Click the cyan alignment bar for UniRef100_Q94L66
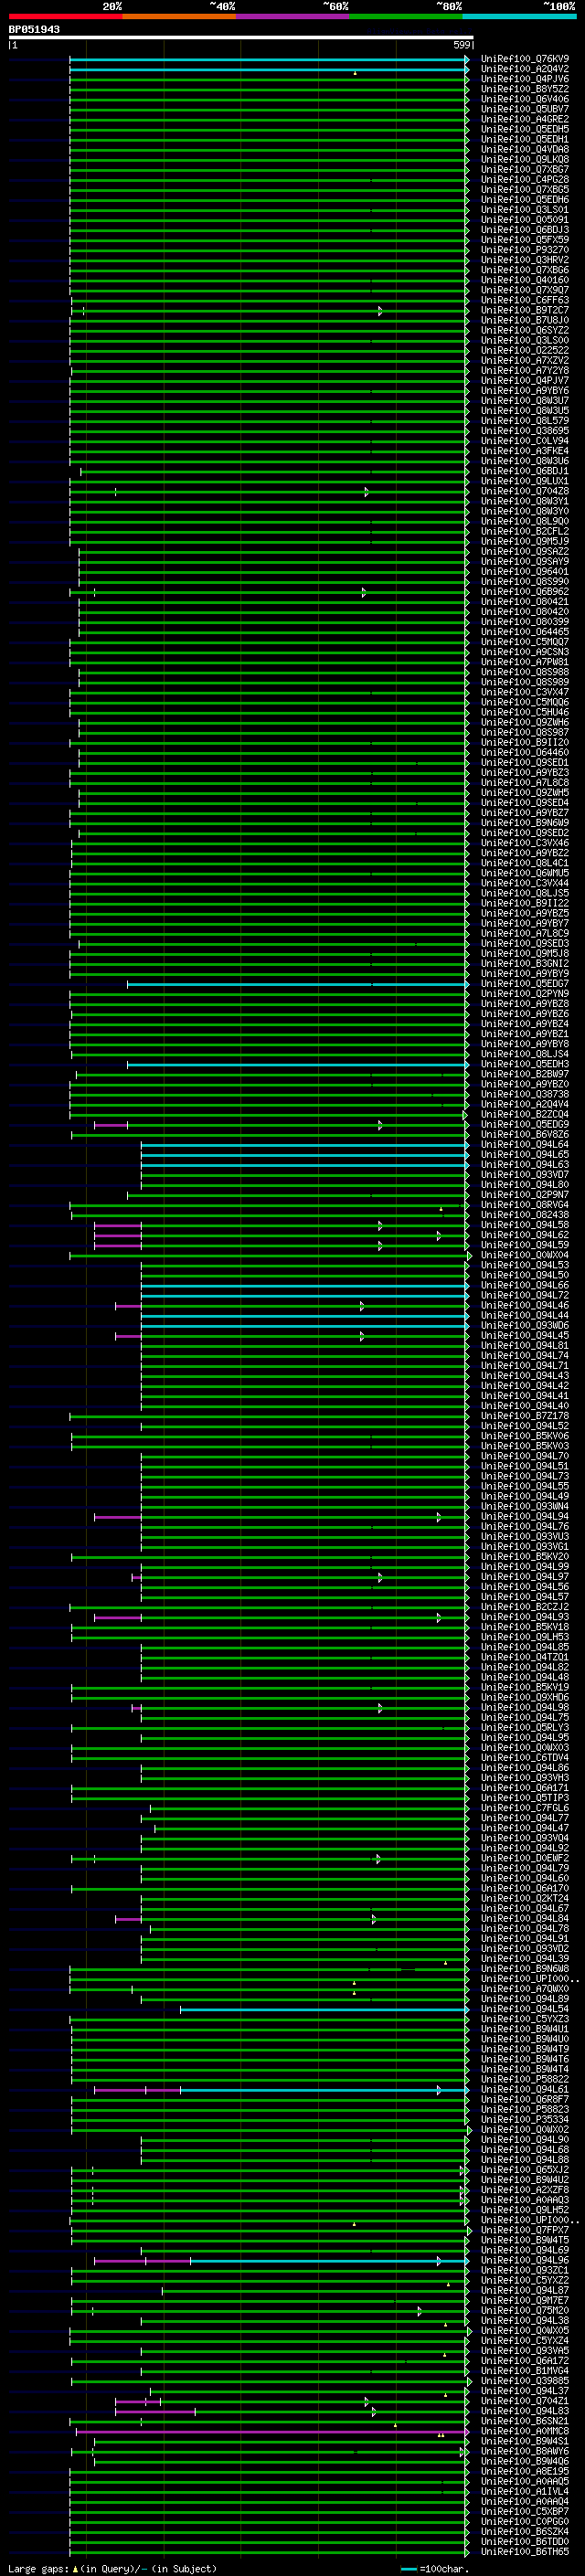Viewport: 585px width, 2576px height. click(304, 1286)
